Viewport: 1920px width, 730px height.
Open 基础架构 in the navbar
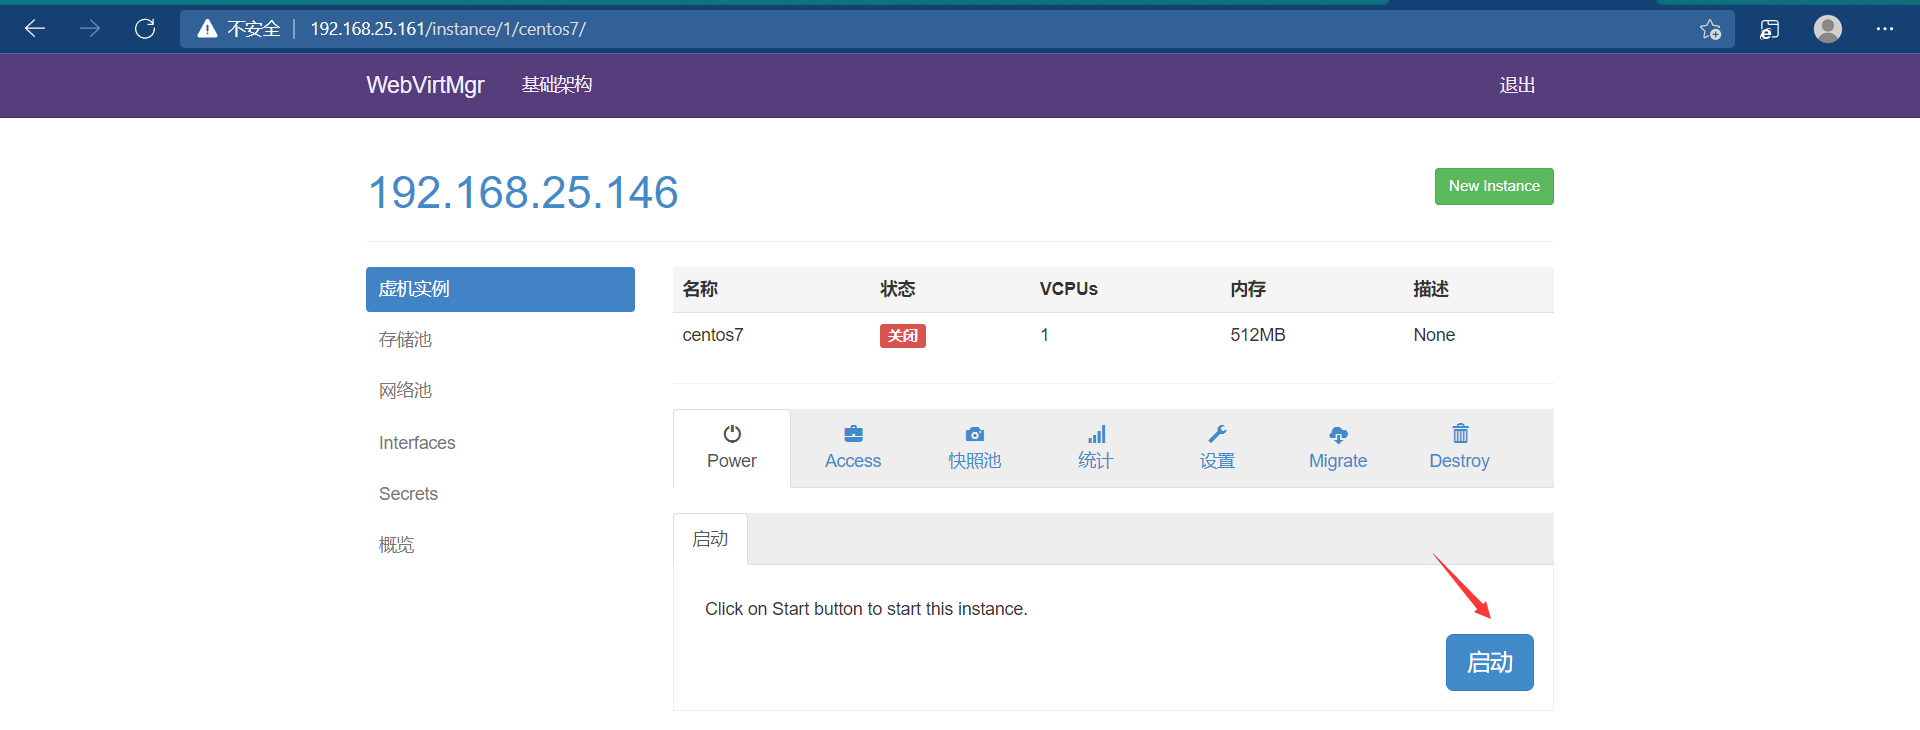click(x=557, y=85)
